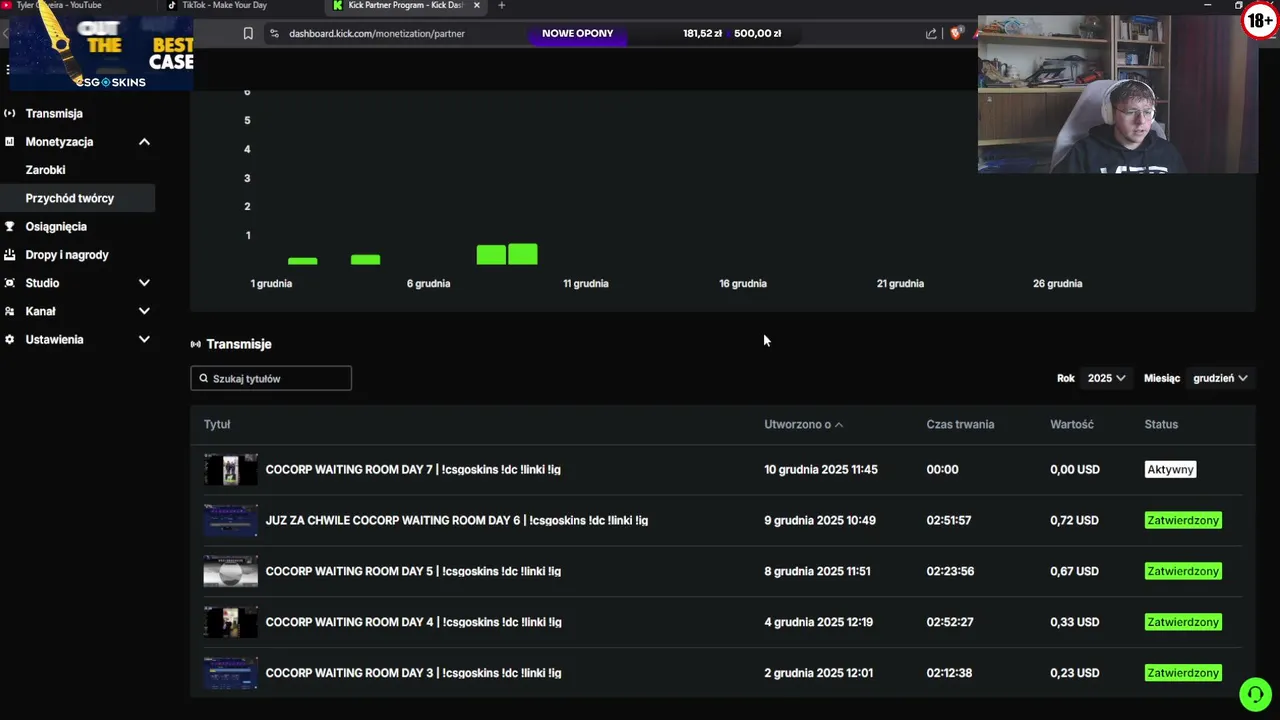Click the Transmisje section heading icon
Image resolution: width=1280 pixels, height=720 pixels.
point(196,344)
